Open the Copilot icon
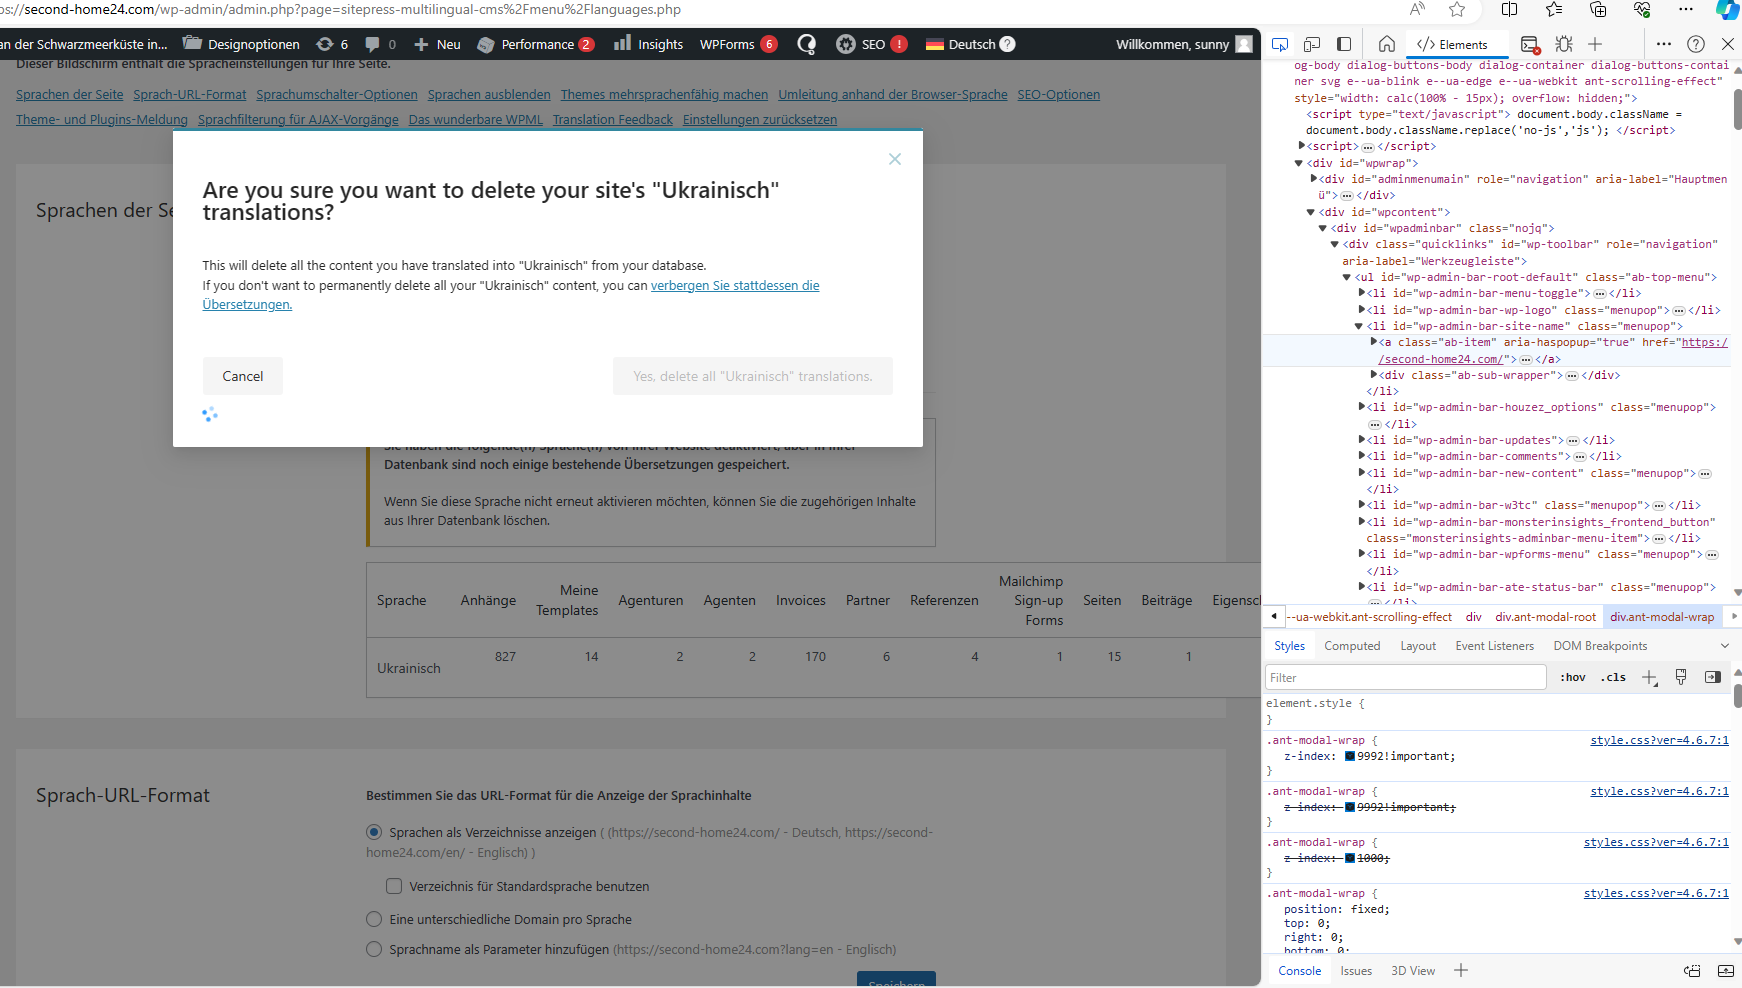 [1728, 10]
